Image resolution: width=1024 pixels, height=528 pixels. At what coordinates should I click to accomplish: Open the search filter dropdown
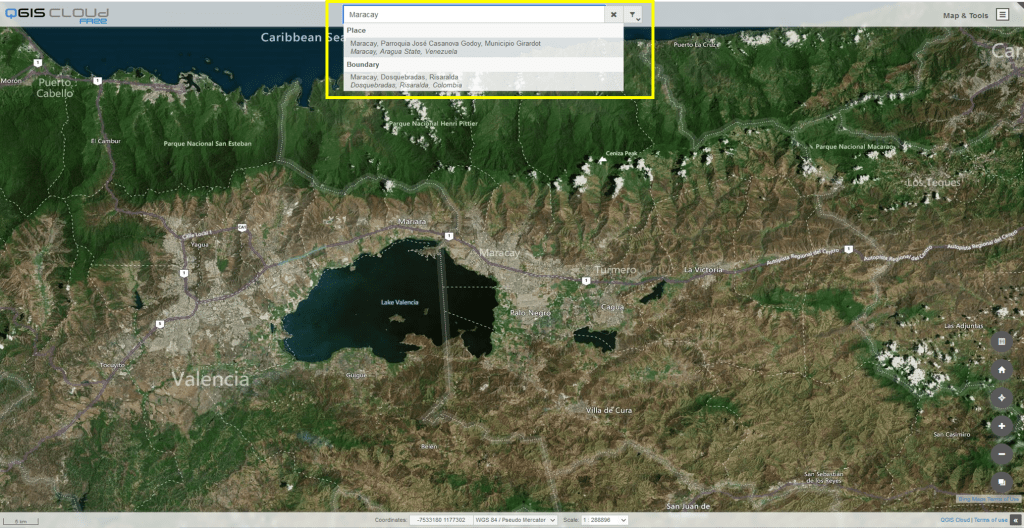pos(634,15)
